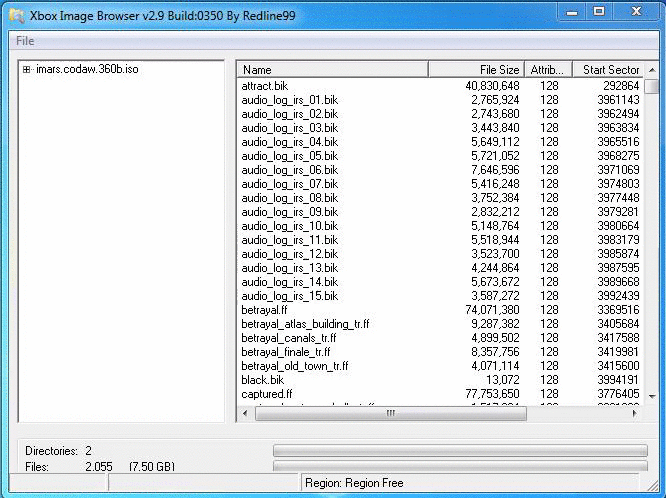Expand the imars.codaw.360b.iso tree node
The image size is (666, 498).
tap(27, 70)
